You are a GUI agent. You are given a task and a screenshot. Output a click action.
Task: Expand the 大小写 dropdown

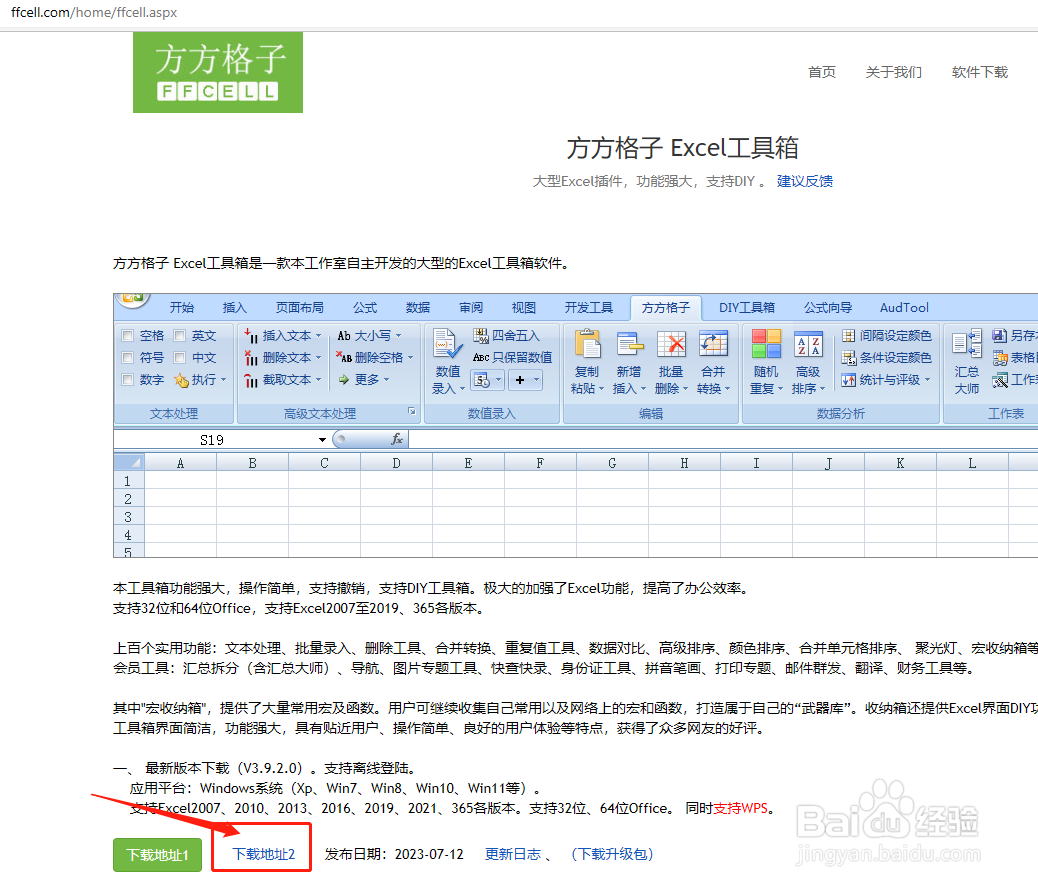(x=399, y=336)
